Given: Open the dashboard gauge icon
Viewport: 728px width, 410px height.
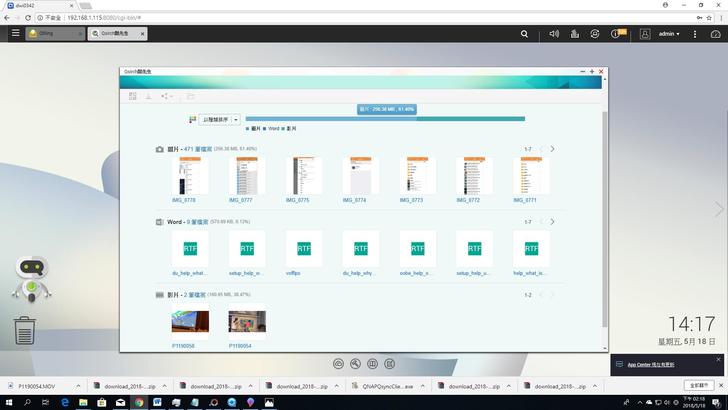Looking at the screenshot, I should point(715,34).
